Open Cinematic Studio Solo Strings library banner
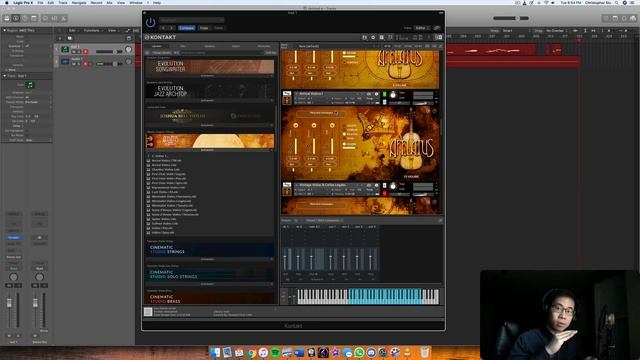Viewport: 640px width, 360px height. tap(210, 274)
